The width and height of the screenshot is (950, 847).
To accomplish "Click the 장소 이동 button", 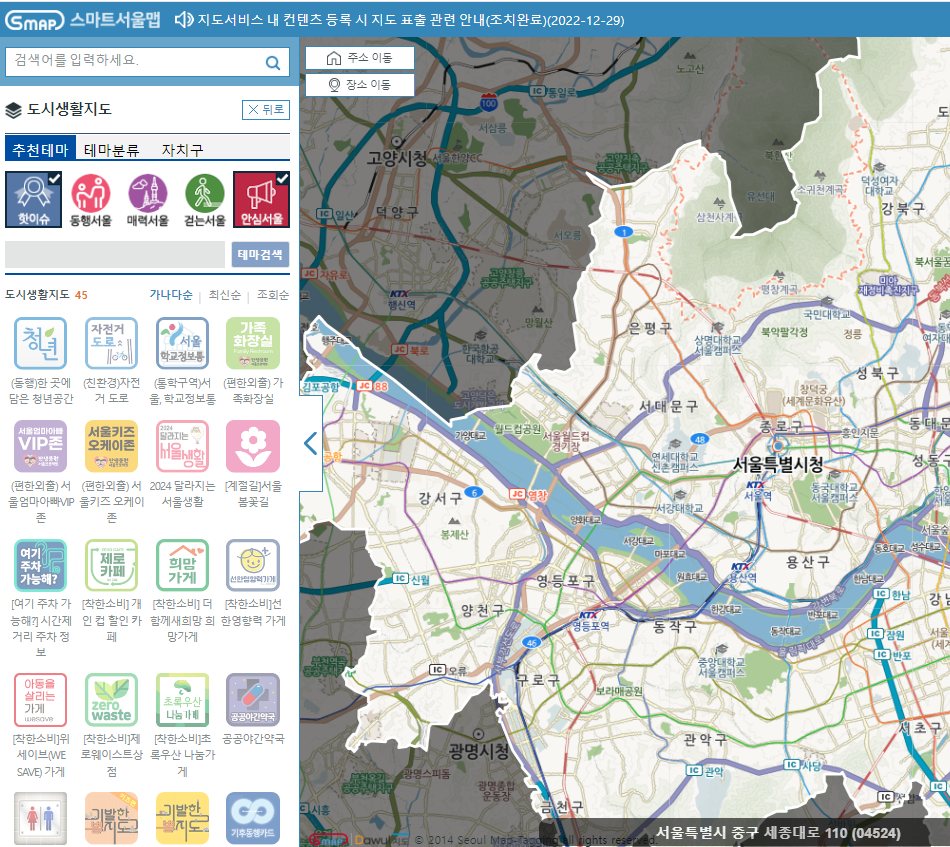I will 360,85.
